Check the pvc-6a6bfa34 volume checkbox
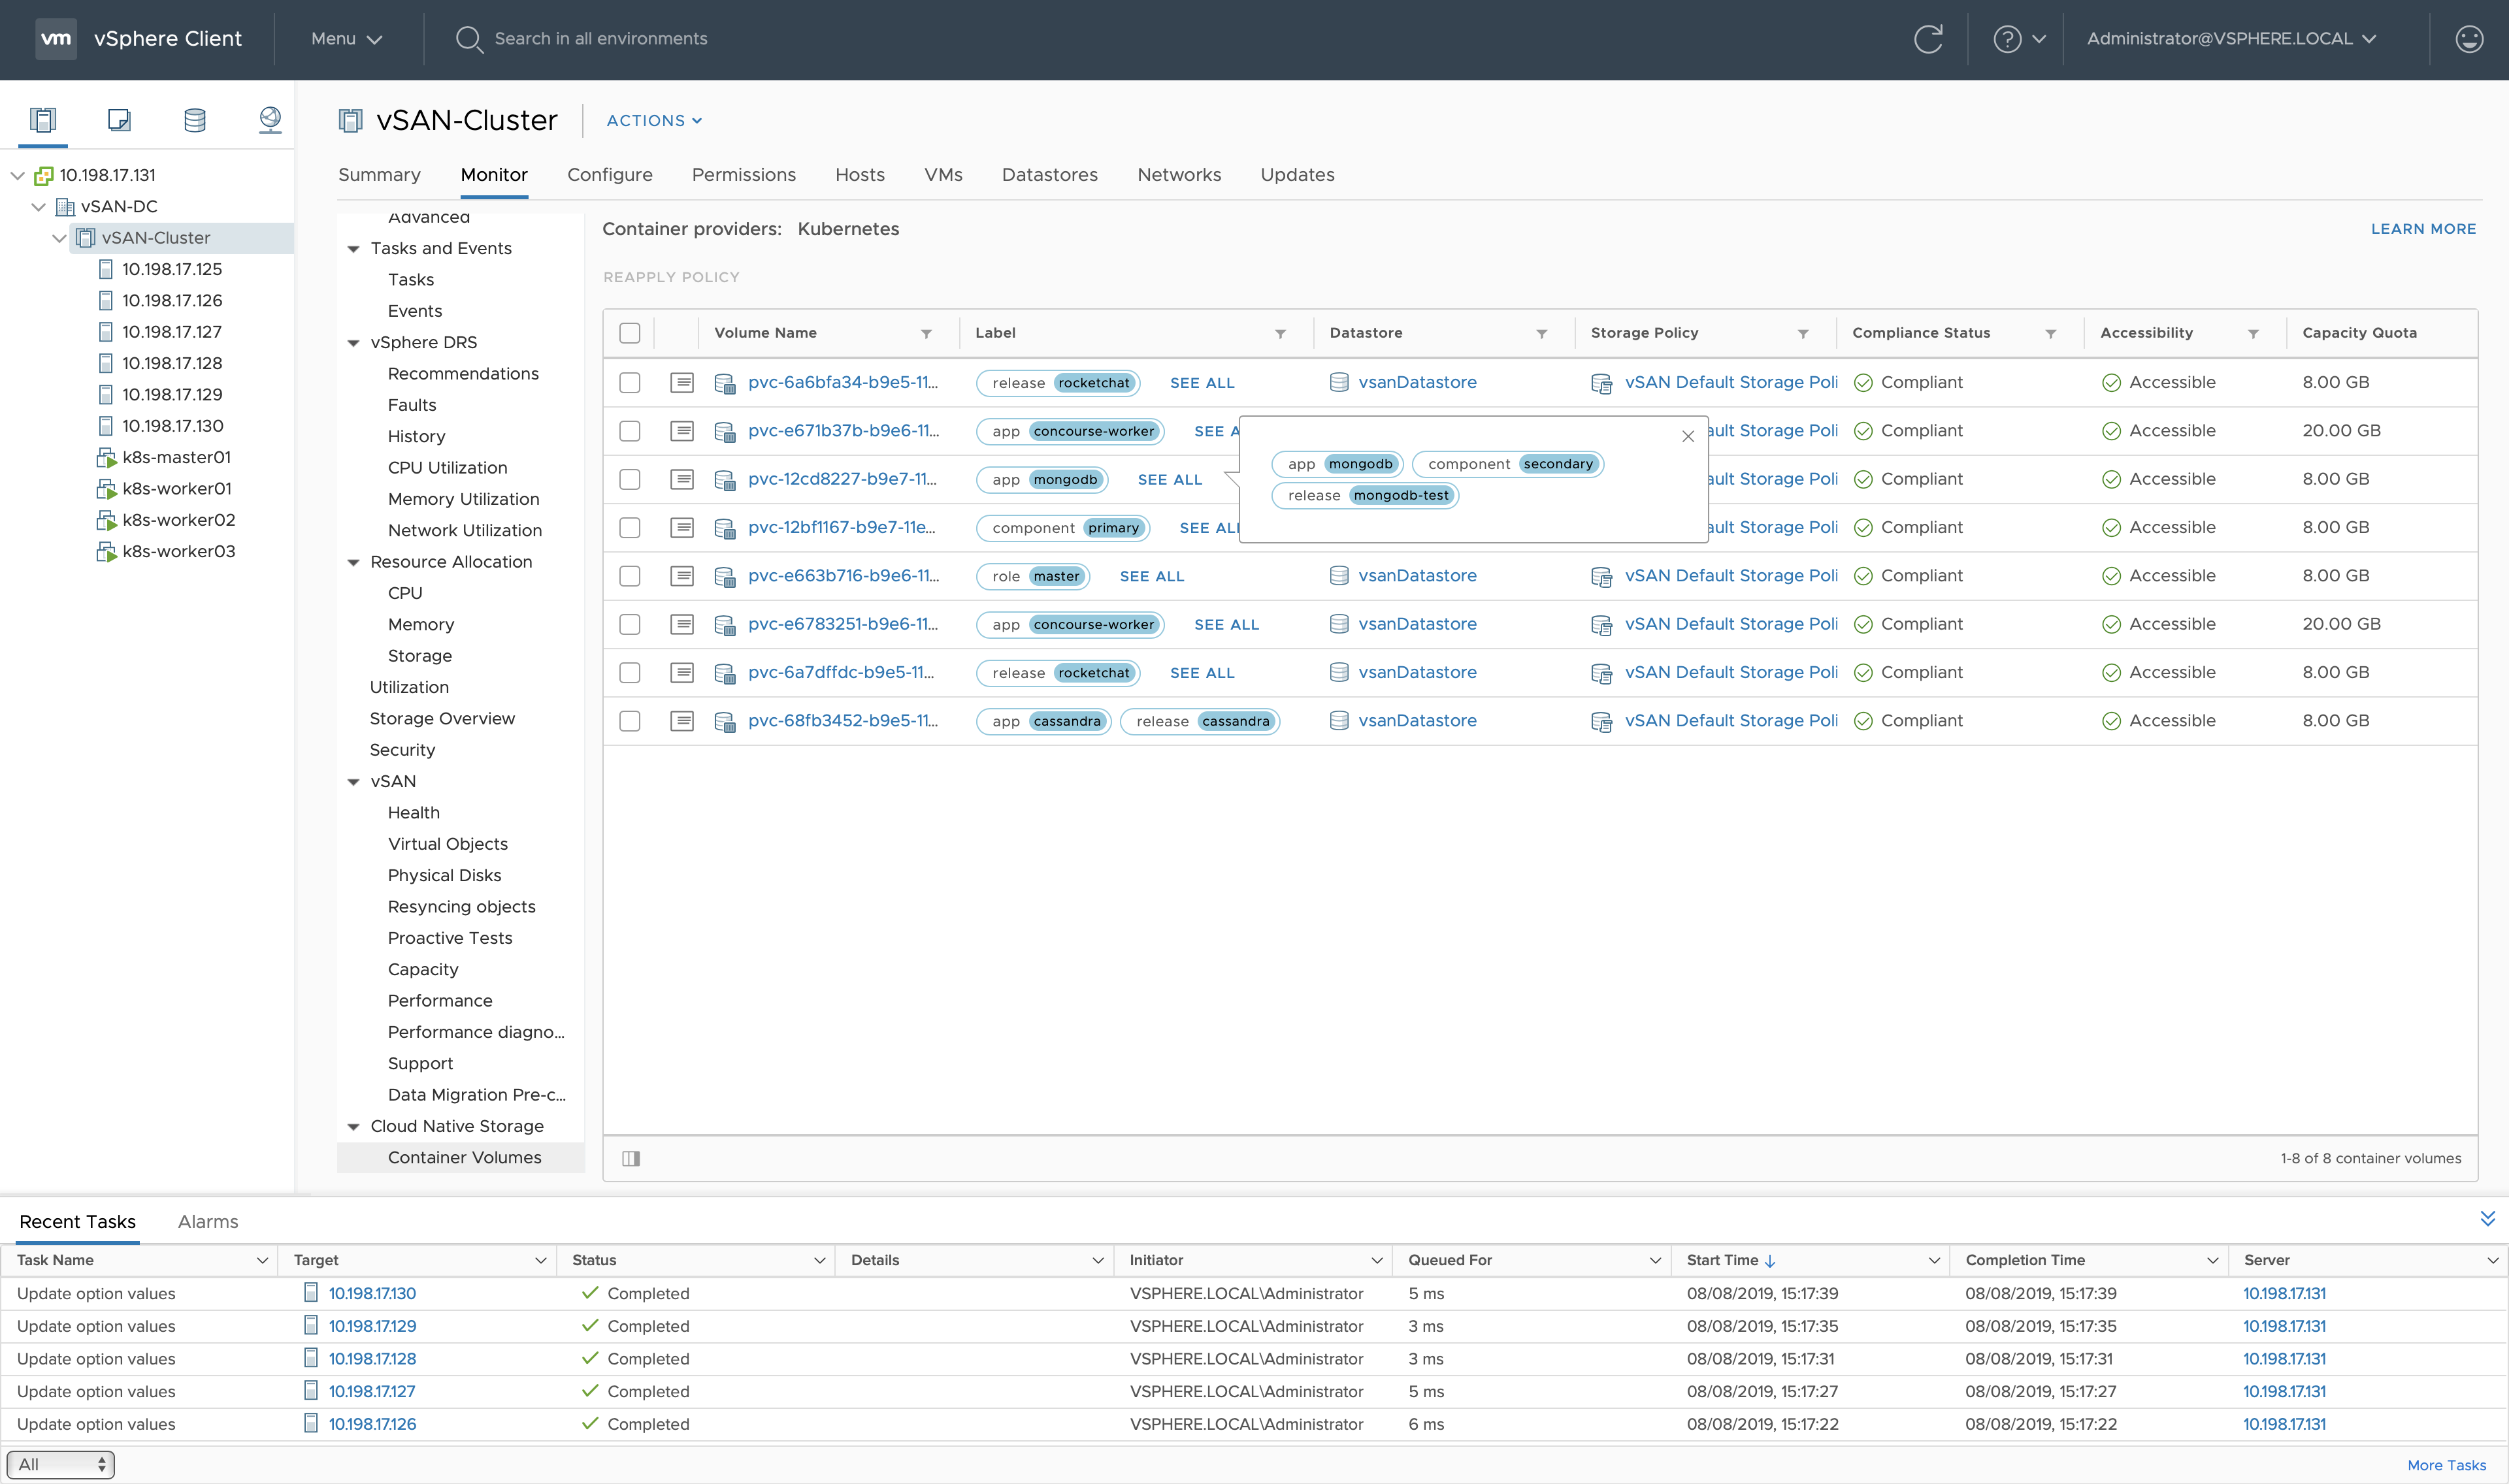This screenshot has height=1484, width=2509. (630, 382)
